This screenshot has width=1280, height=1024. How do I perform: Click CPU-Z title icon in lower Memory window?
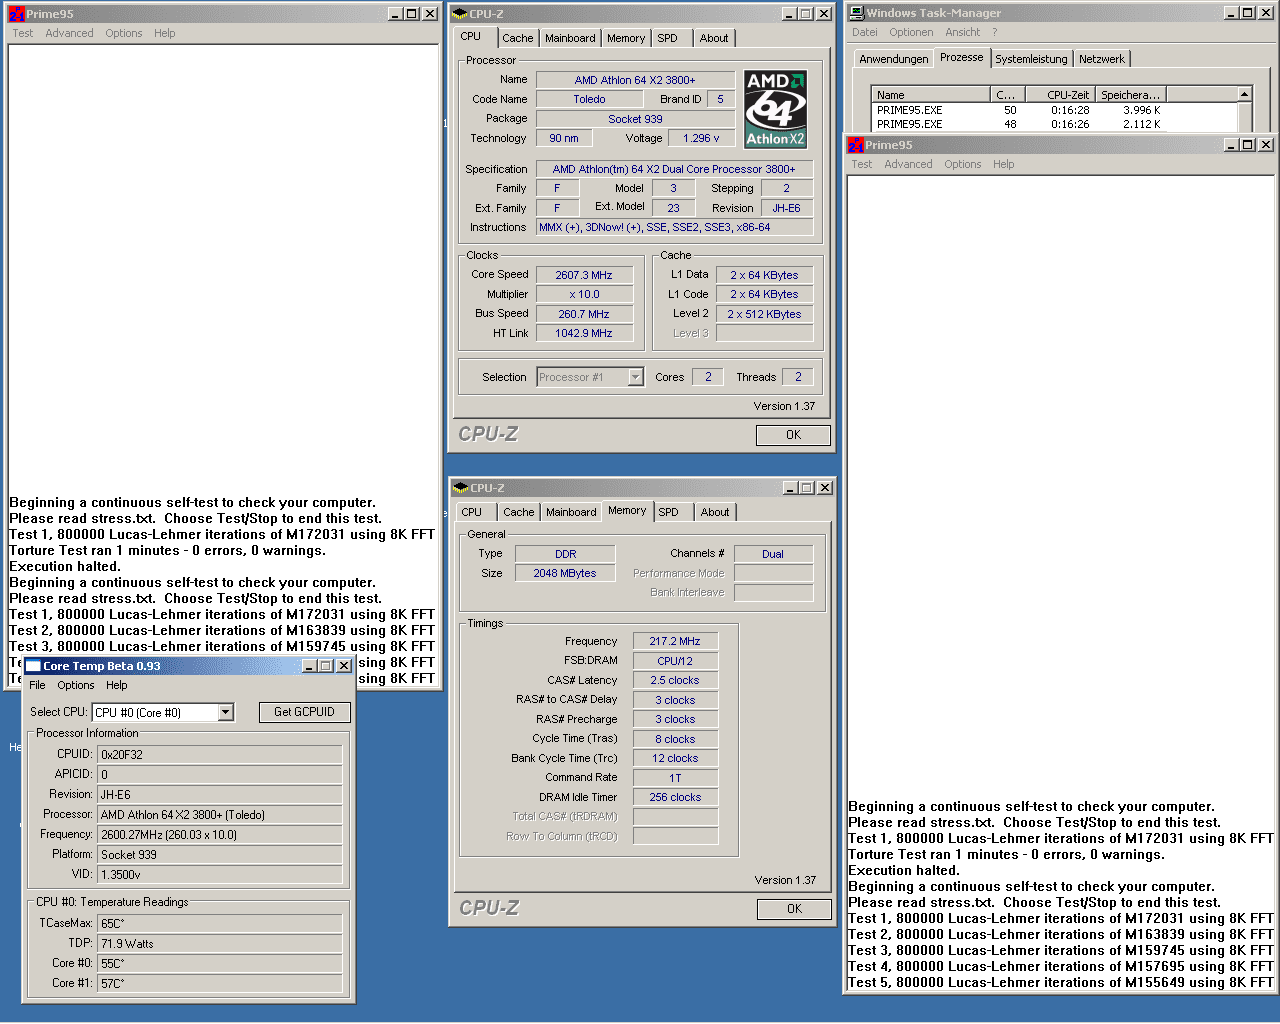[x=461, y=488]
